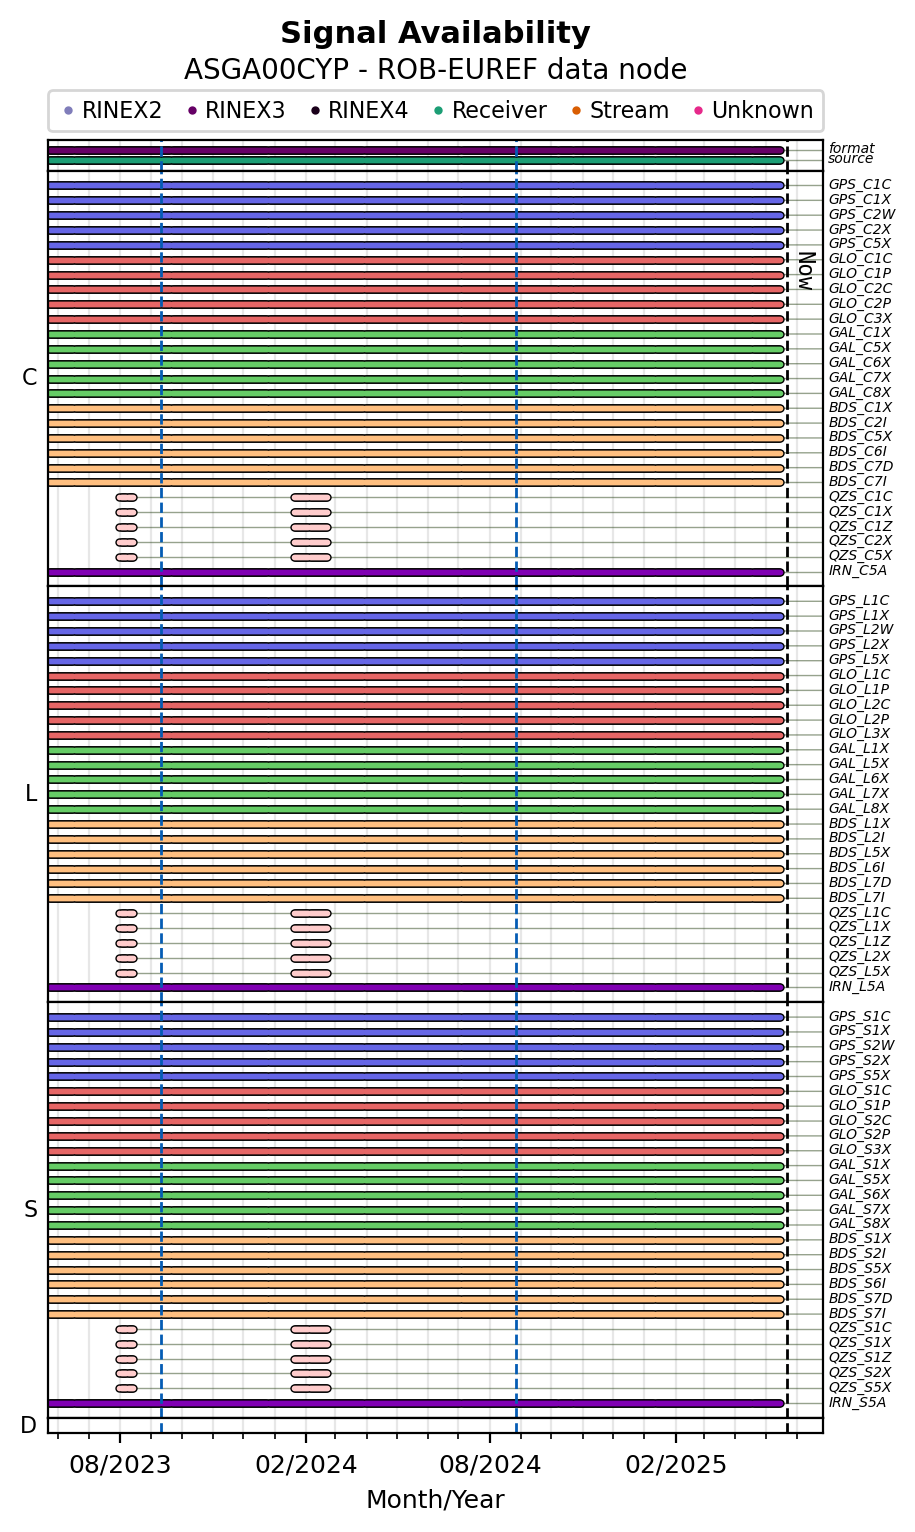Click the ASGA00CYP - ROB-EUREF data node subtitle
Viewport: 915px width, 1532px height.
coord(435,70)
